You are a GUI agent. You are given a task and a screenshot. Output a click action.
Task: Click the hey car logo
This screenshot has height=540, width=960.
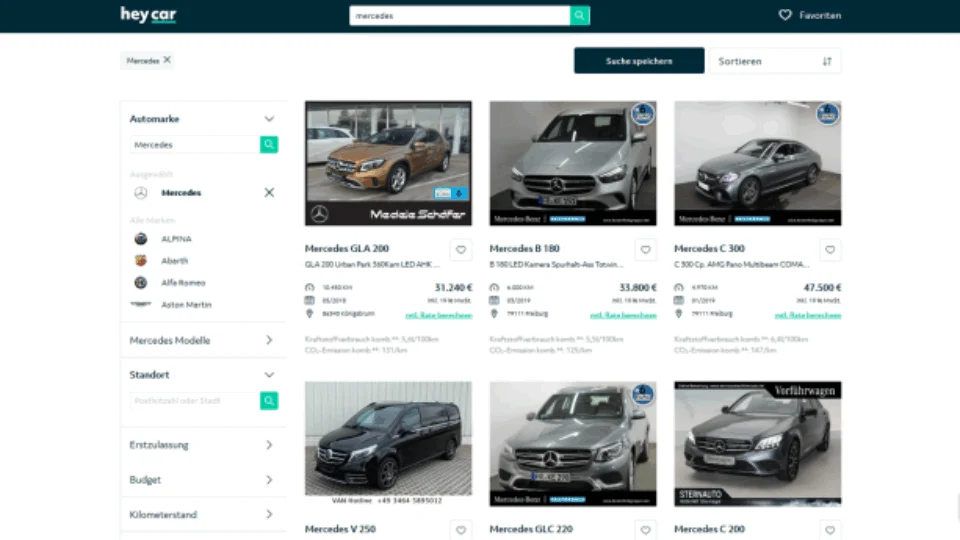pyautogui.click(x=148, y=15)
